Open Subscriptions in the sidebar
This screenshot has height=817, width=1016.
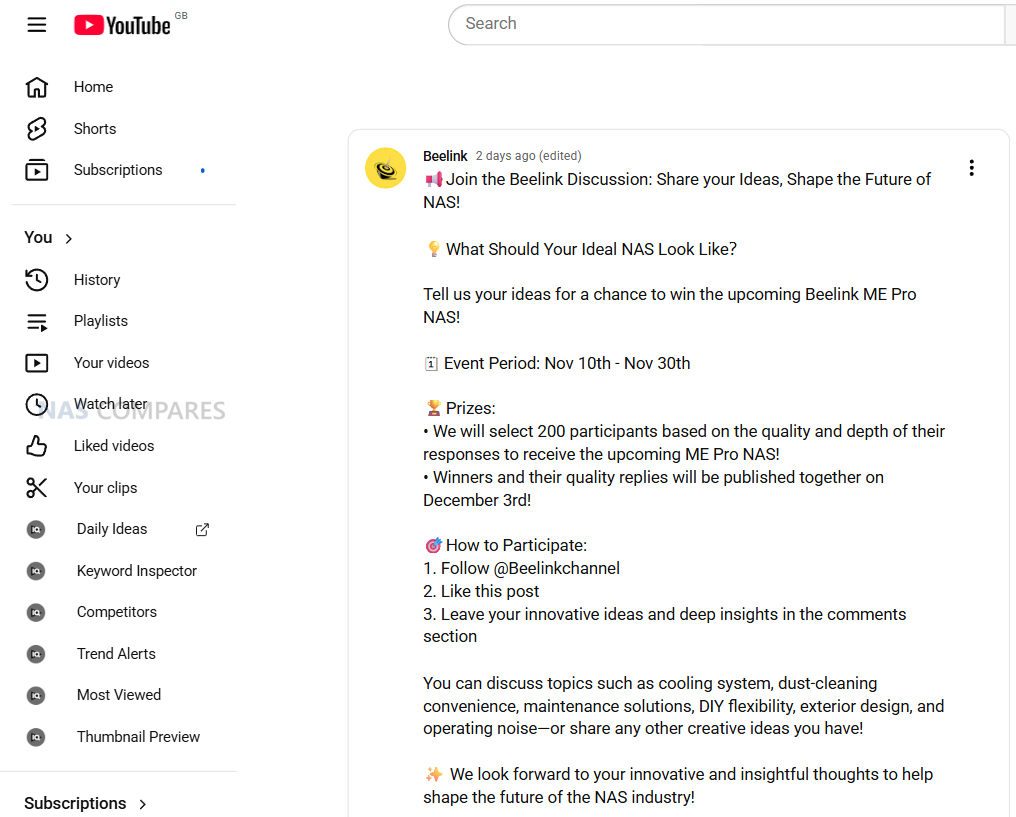pyautogui.click(x=117, y=170)
